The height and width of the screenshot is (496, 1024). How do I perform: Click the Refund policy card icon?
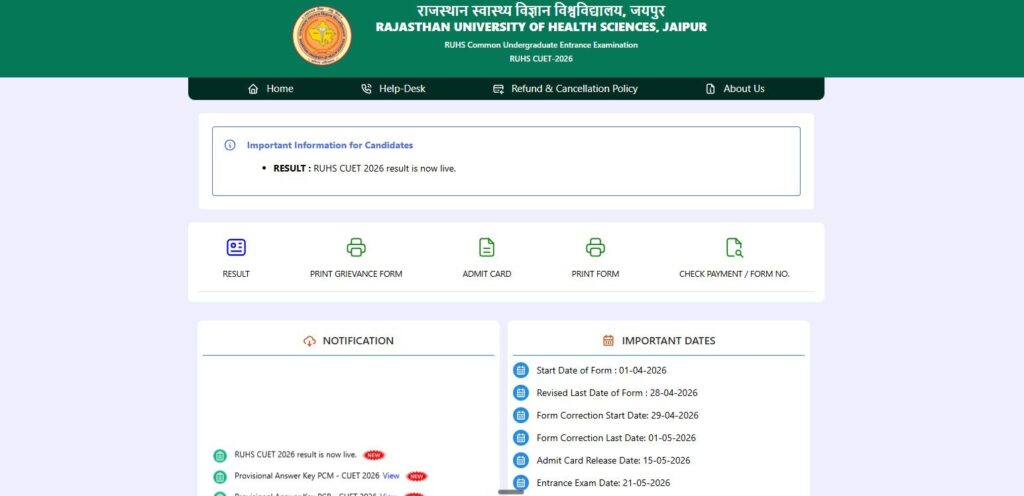tap(498, 89)
